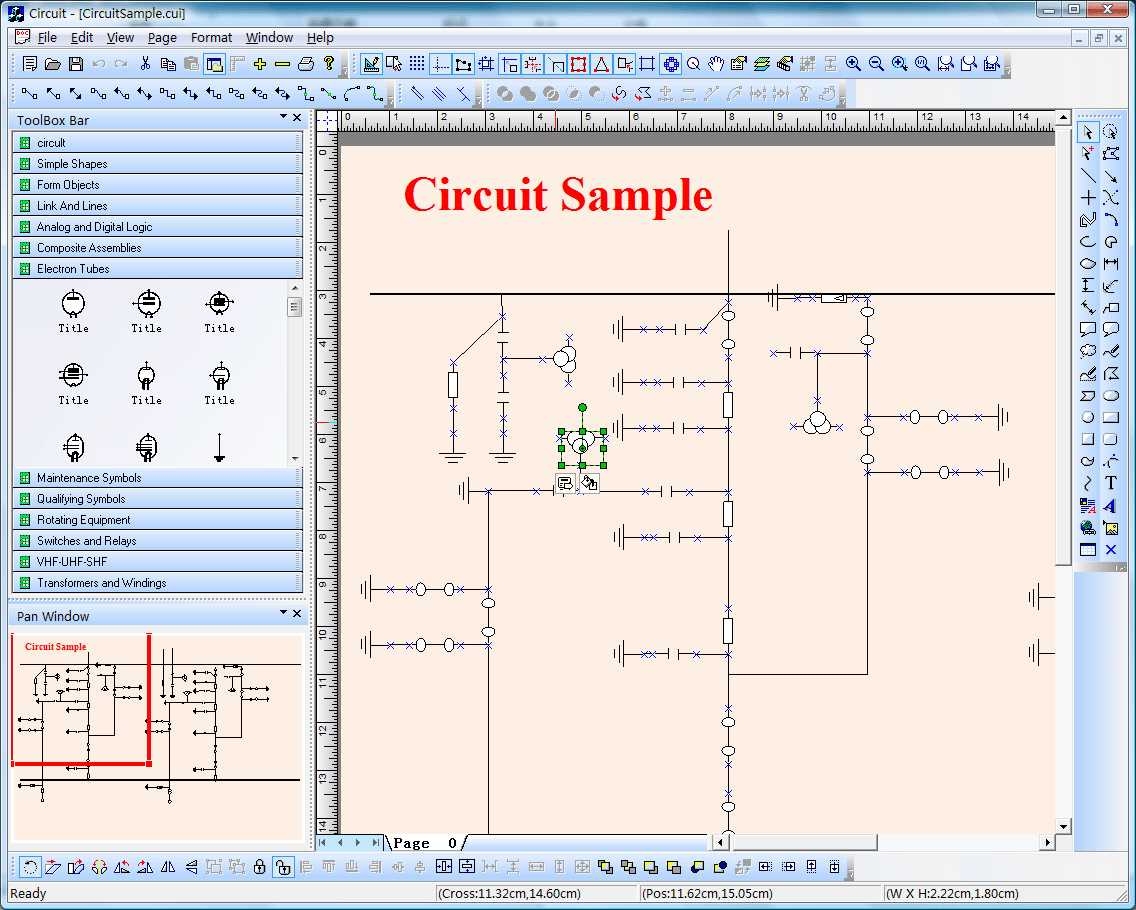This screenshot has height=910, width=1136.
Task: Select the Line drawing tool
Action: (x=1088, y=175)
